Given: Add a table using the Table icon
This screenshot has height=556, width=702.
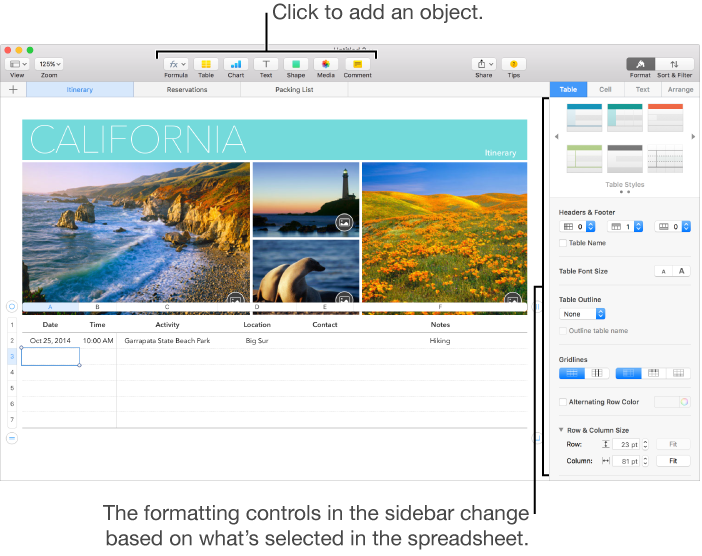Looking at the screenshot, I should pos(206,64).
